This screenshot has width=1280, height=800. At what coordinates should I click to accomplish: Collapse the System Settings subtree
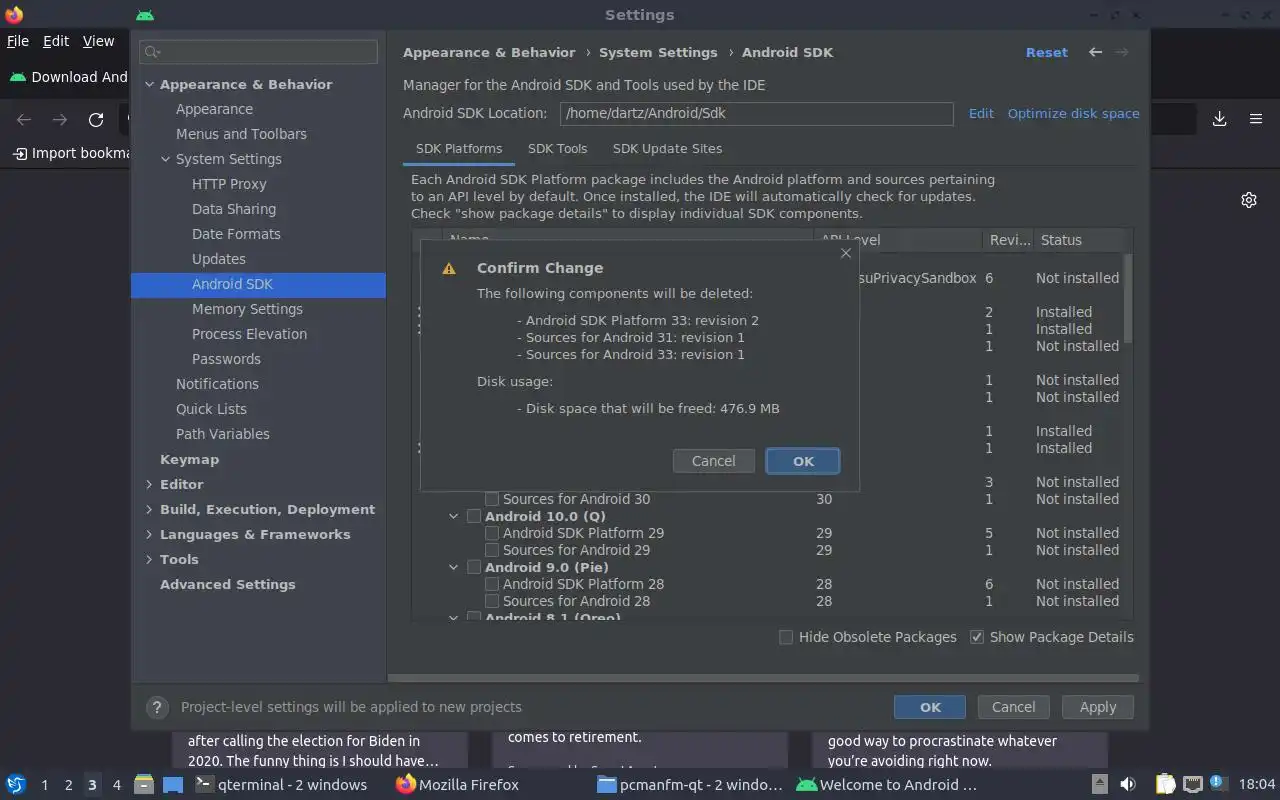point(166,159)
